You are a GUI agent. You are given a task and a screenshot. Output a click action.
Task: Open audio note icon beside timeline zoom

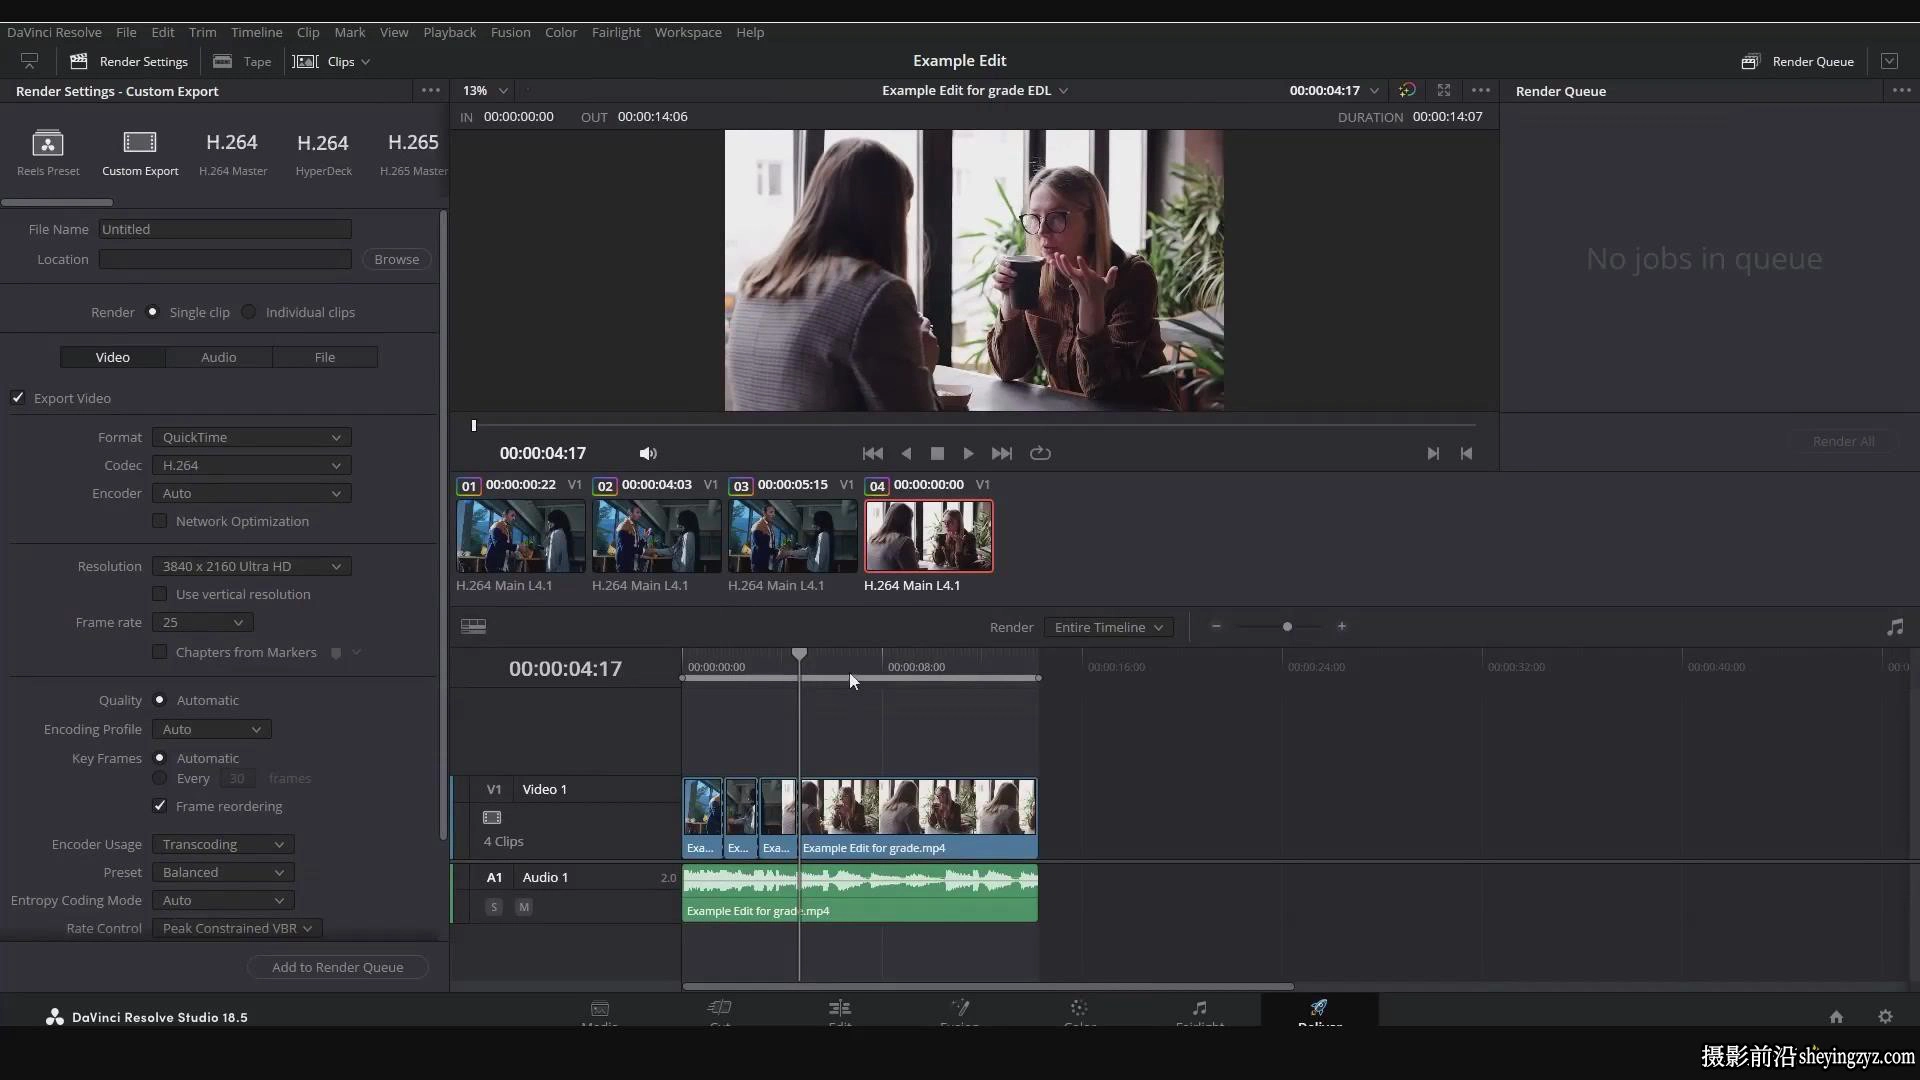[1895, 627]
